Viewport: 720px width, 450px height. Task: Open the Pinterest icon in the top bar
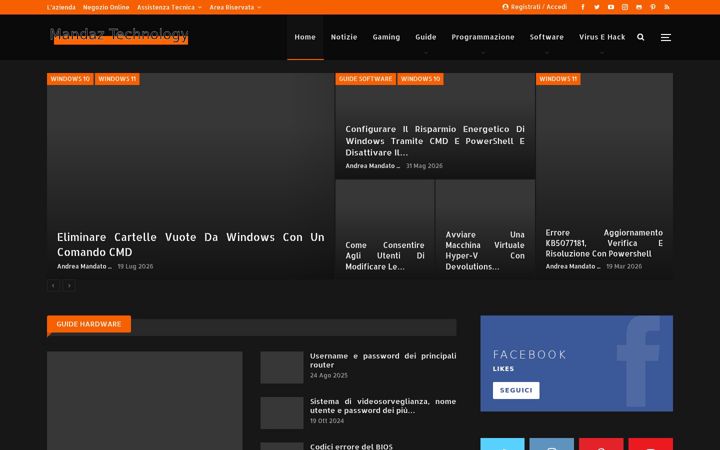click(653, 7)
